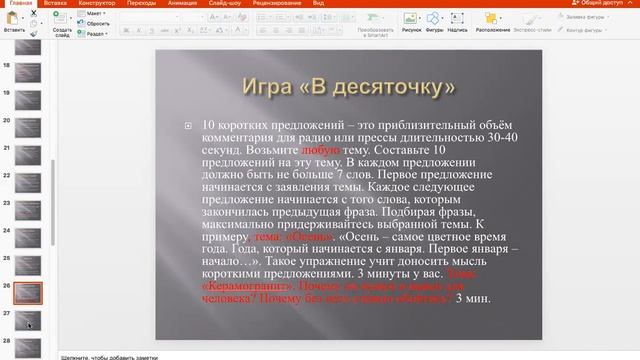This screenshot has width=640, height=360.
Task: Insert text box with Надпись icon
Action: pyautogui.click(x=457, y=18)
